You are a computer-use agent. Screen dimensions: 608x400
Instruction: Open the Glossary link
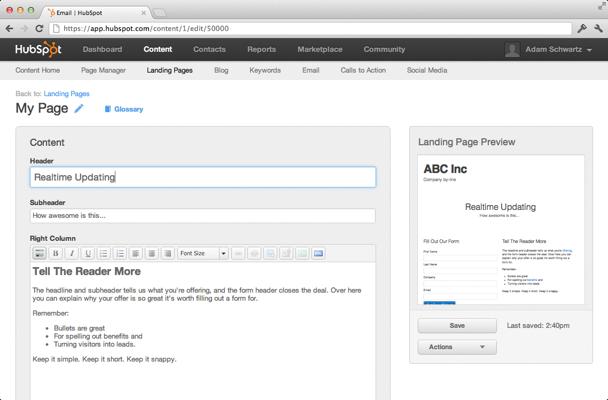(x=124, y=109)
